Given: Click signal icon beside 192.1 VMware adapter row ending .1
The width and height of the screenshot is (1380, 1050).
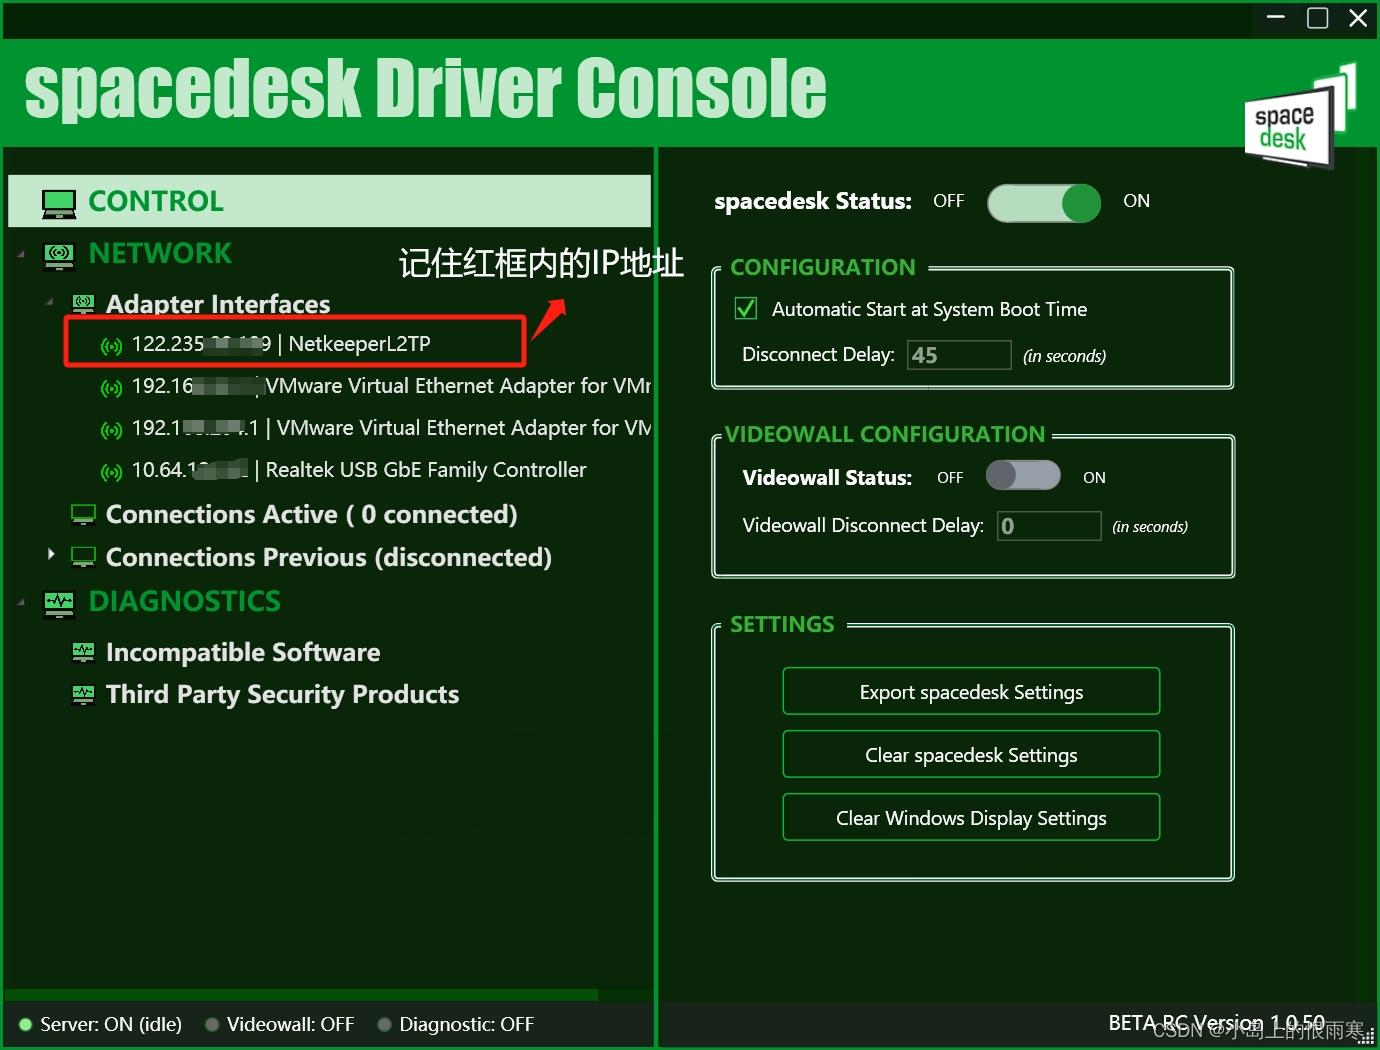Looking at the screenshot, I should click(x=111, y=430).
